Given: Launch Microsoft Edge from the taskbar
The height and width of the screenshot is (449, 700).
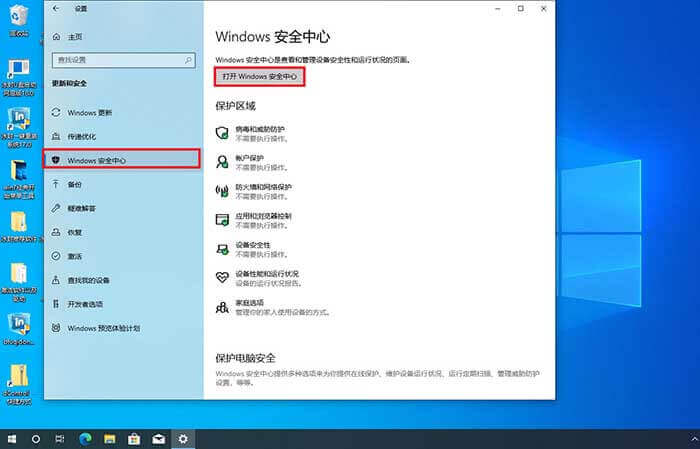Looking at the screenshot, I should (84, 438).
